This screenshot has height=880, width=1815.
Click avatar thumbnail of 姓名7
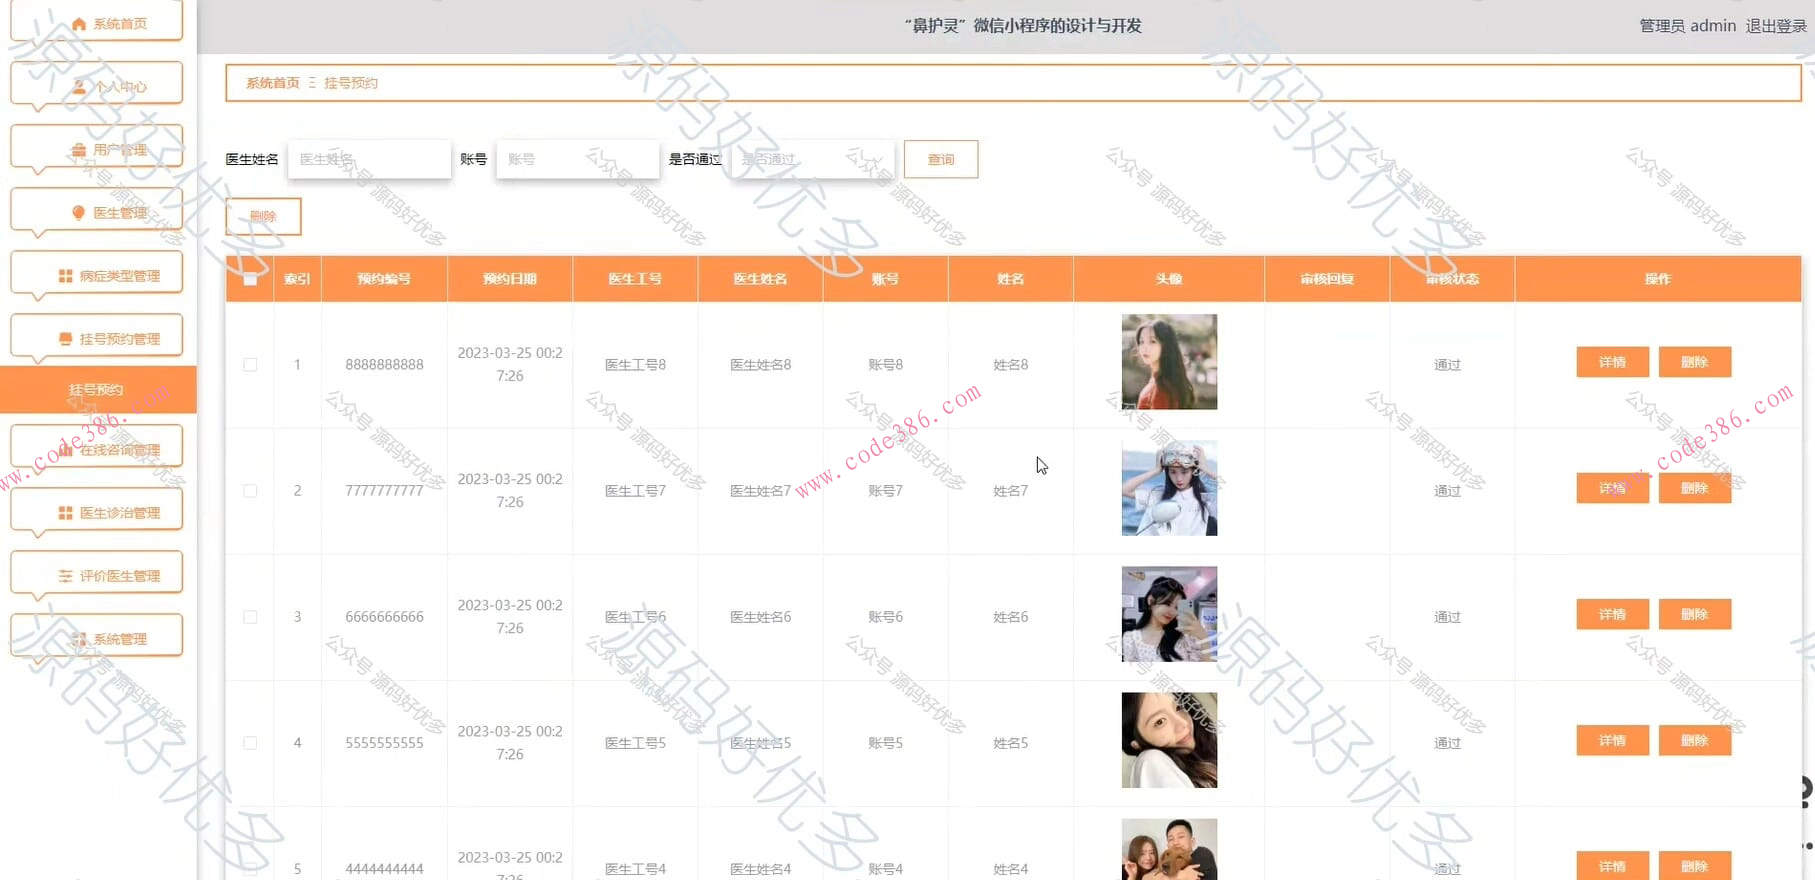click(1169, 488)
